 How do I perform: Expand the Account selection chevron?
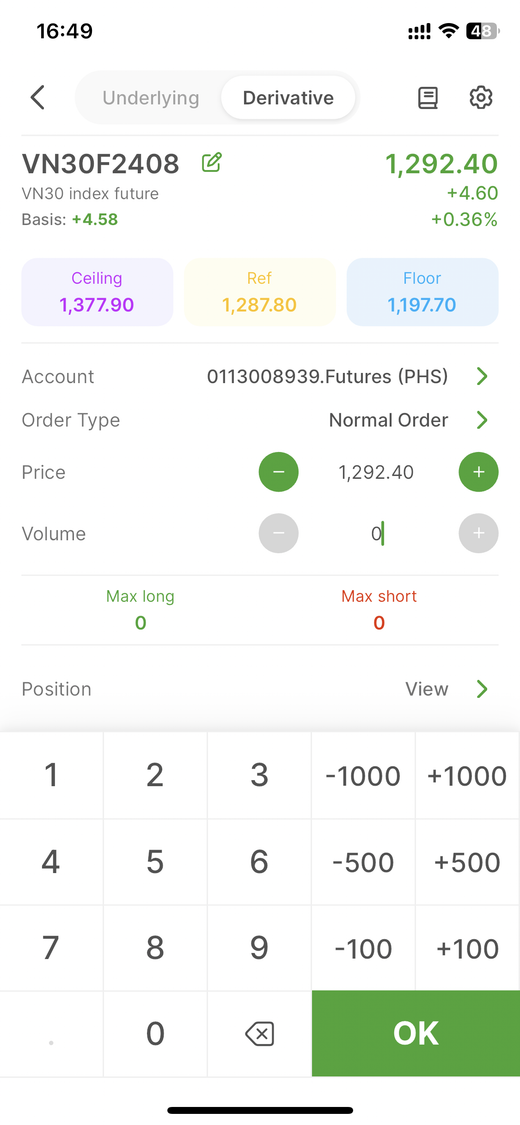(482, 377)
